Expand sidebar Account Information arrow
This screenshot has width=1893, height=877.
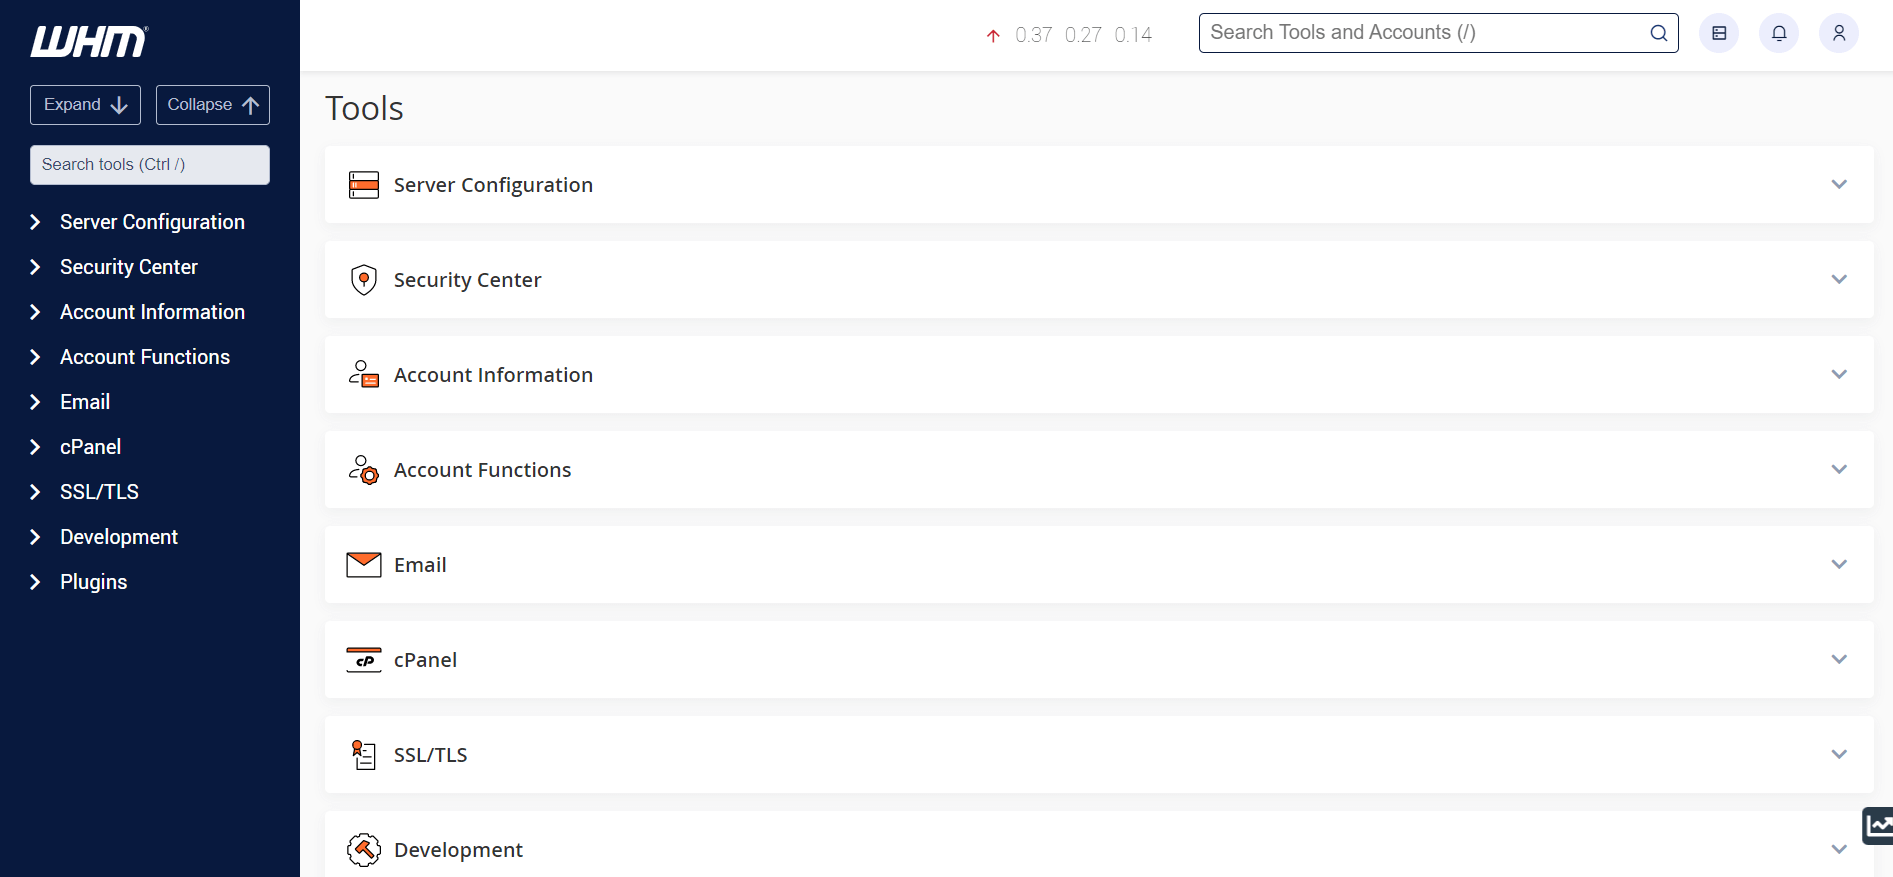35,312
